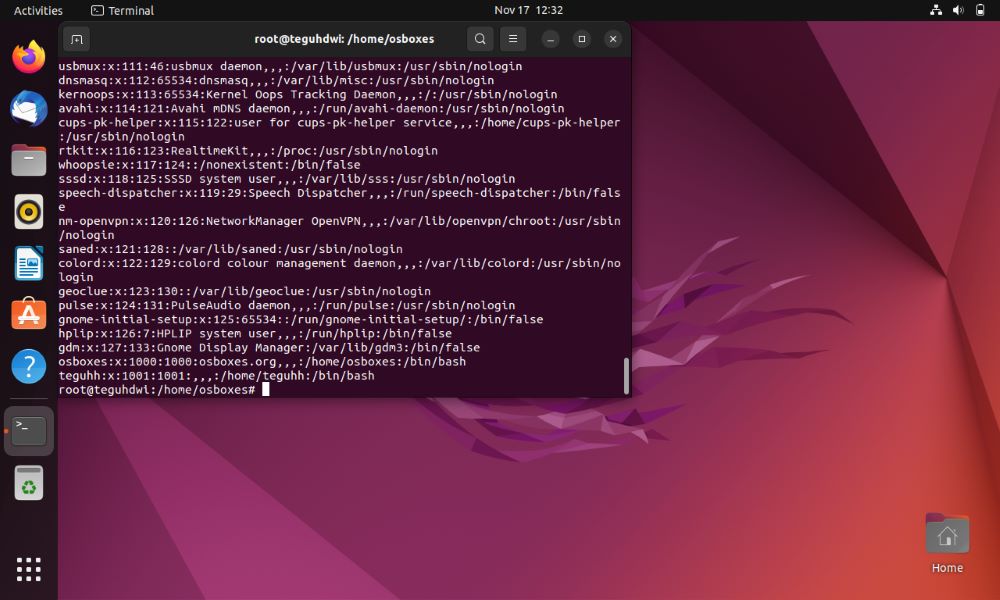Click the battery icon in top bar

pyautogui.click(x=980, y=10)
